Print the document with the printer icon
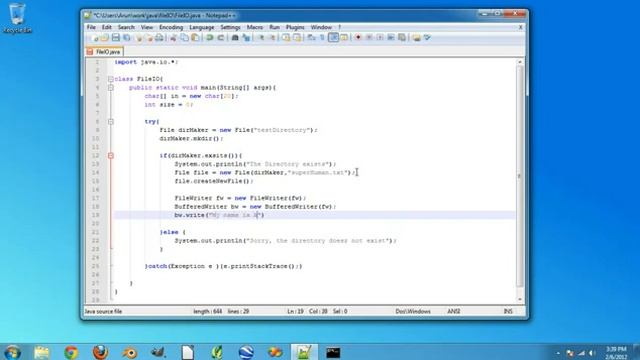640x360 pixels. pyautogui.click(x=159, y=38)
